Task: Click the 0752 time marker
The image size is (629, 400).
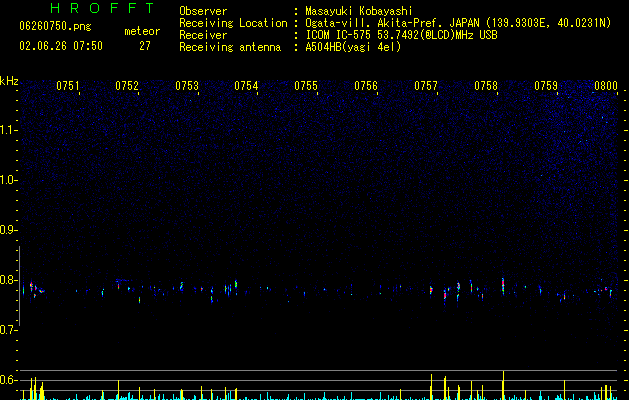Action: coord(127,85)
